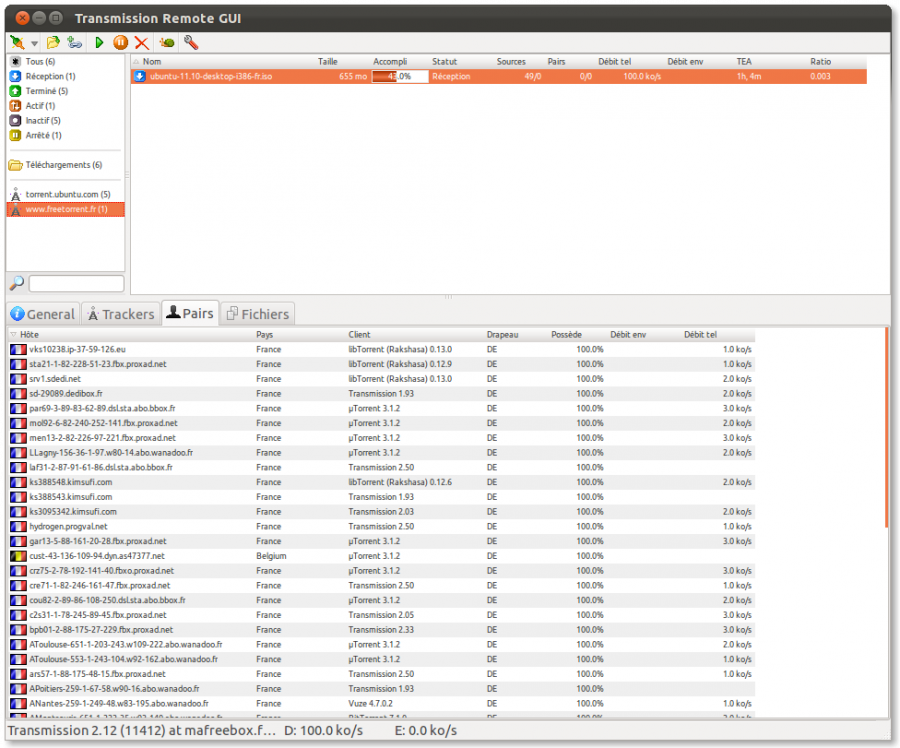Click the magnifier search icon
The image size is (900, 748).
pyautogui.click(x=17, y=282)
